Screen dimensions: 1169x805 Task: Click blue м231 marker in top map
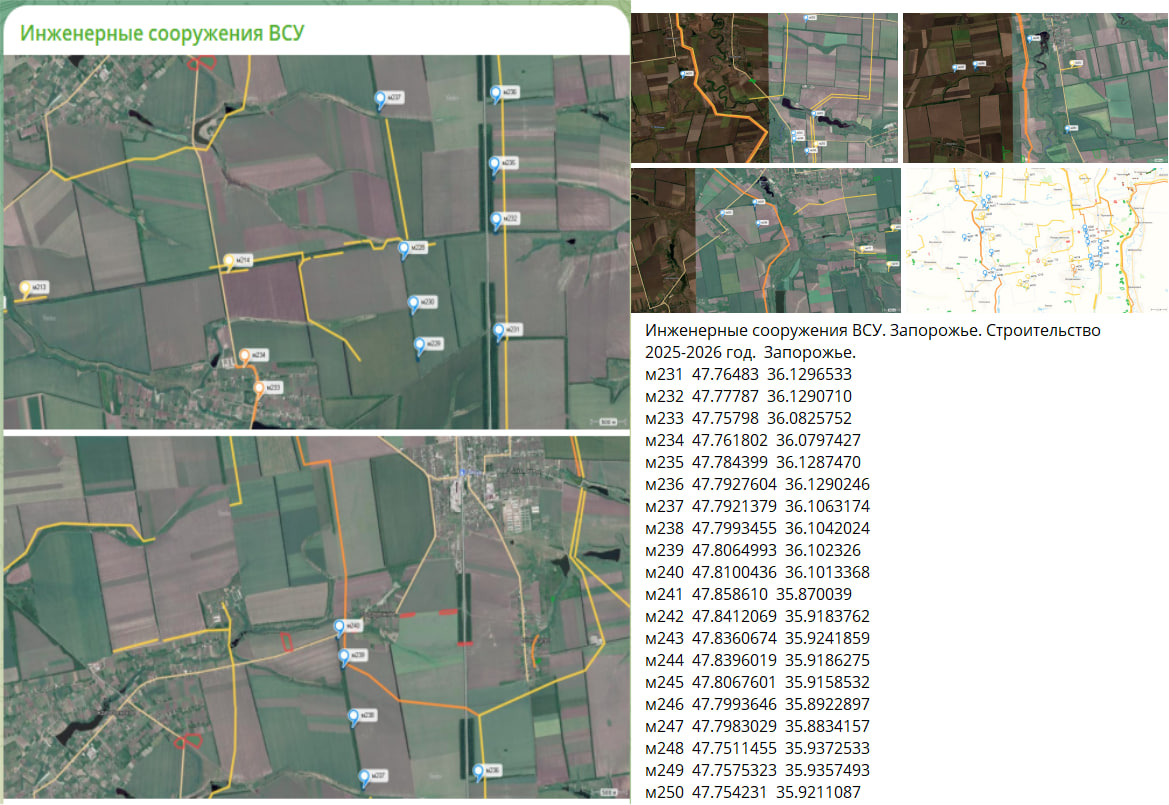click(x=499, y=329)
